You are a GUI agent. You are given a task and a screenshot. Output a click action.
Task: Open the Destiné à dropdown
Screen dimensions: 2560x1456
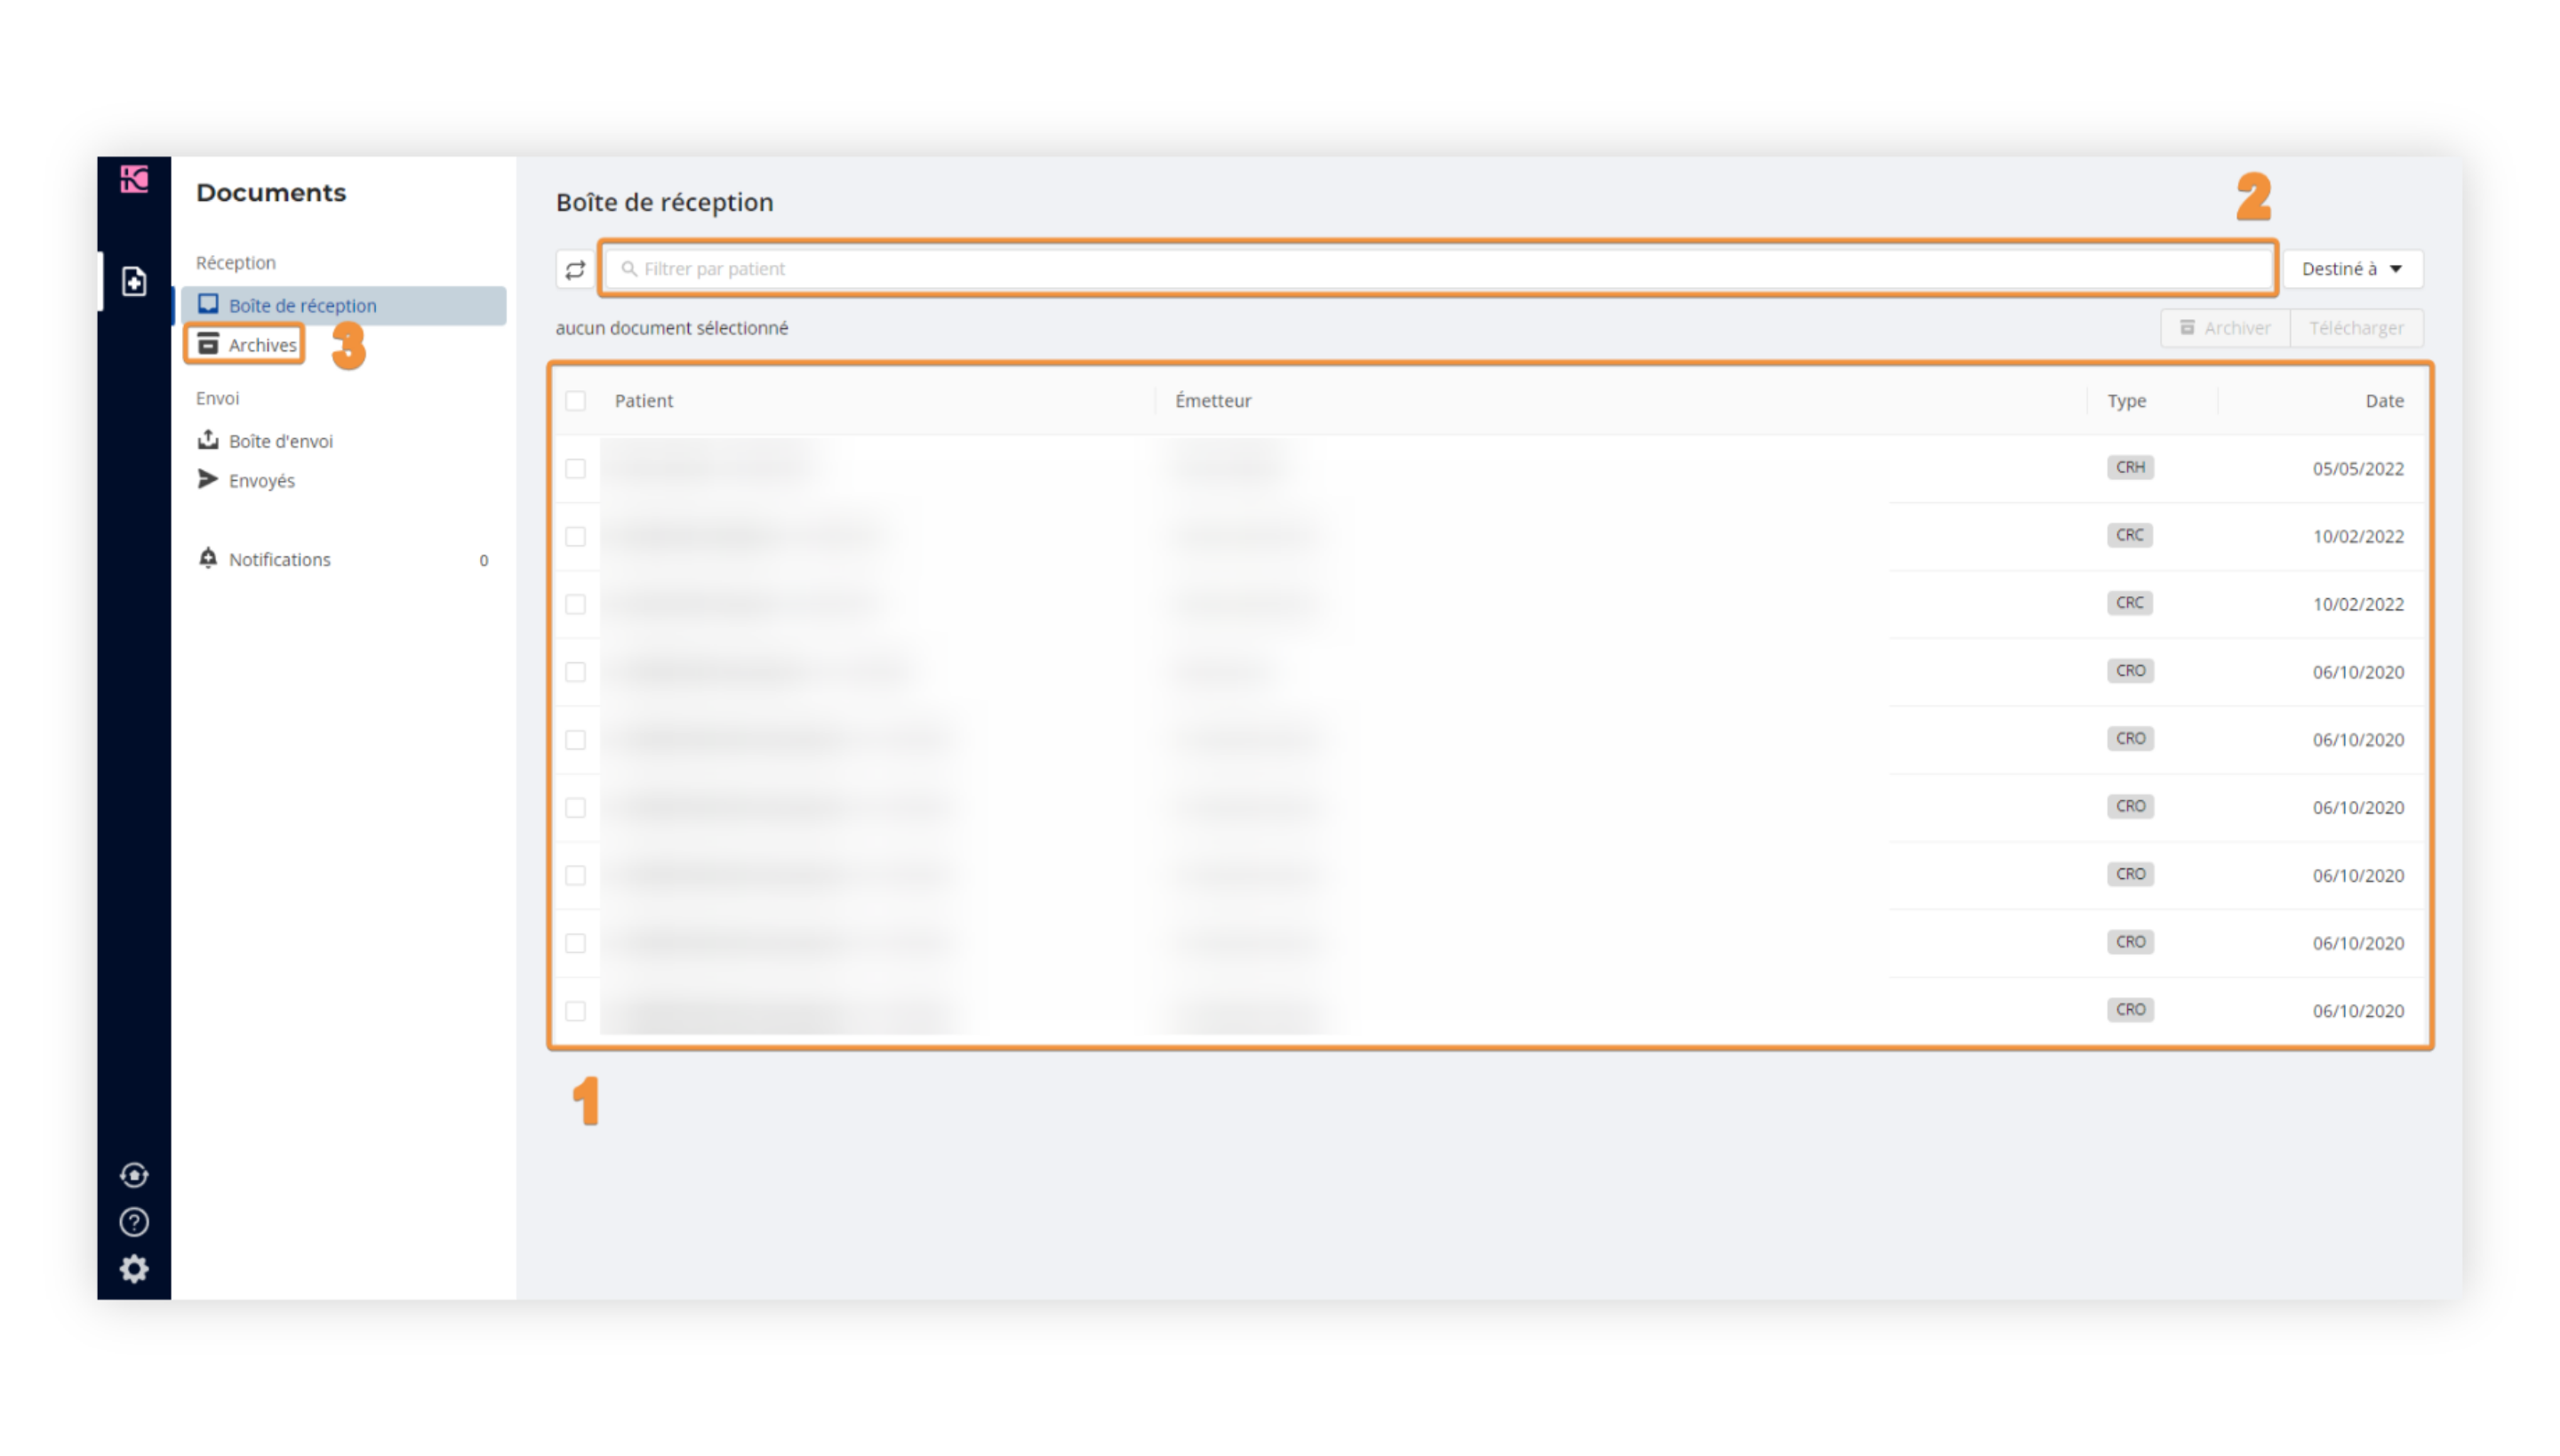[x=2353, y=269]
